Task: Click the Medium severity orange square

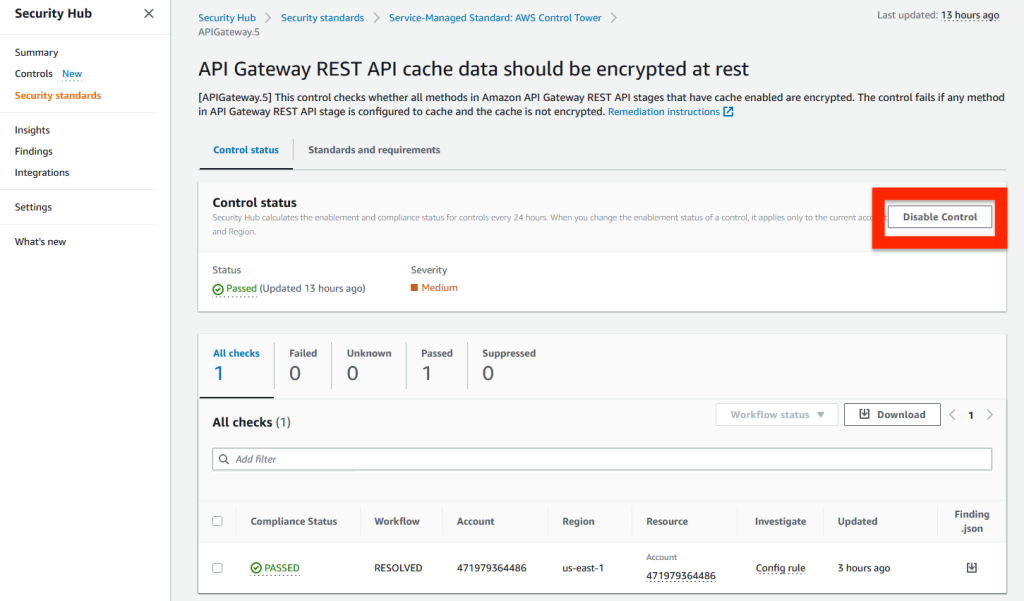Action: (x=414, y=288)
